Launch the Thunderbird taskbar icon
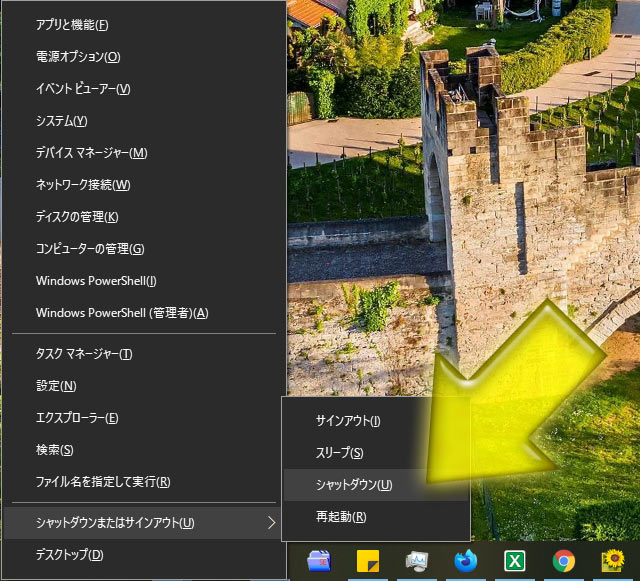Image resolution: width=640 pixels, height=581 pixels. (x=466, y=561)
